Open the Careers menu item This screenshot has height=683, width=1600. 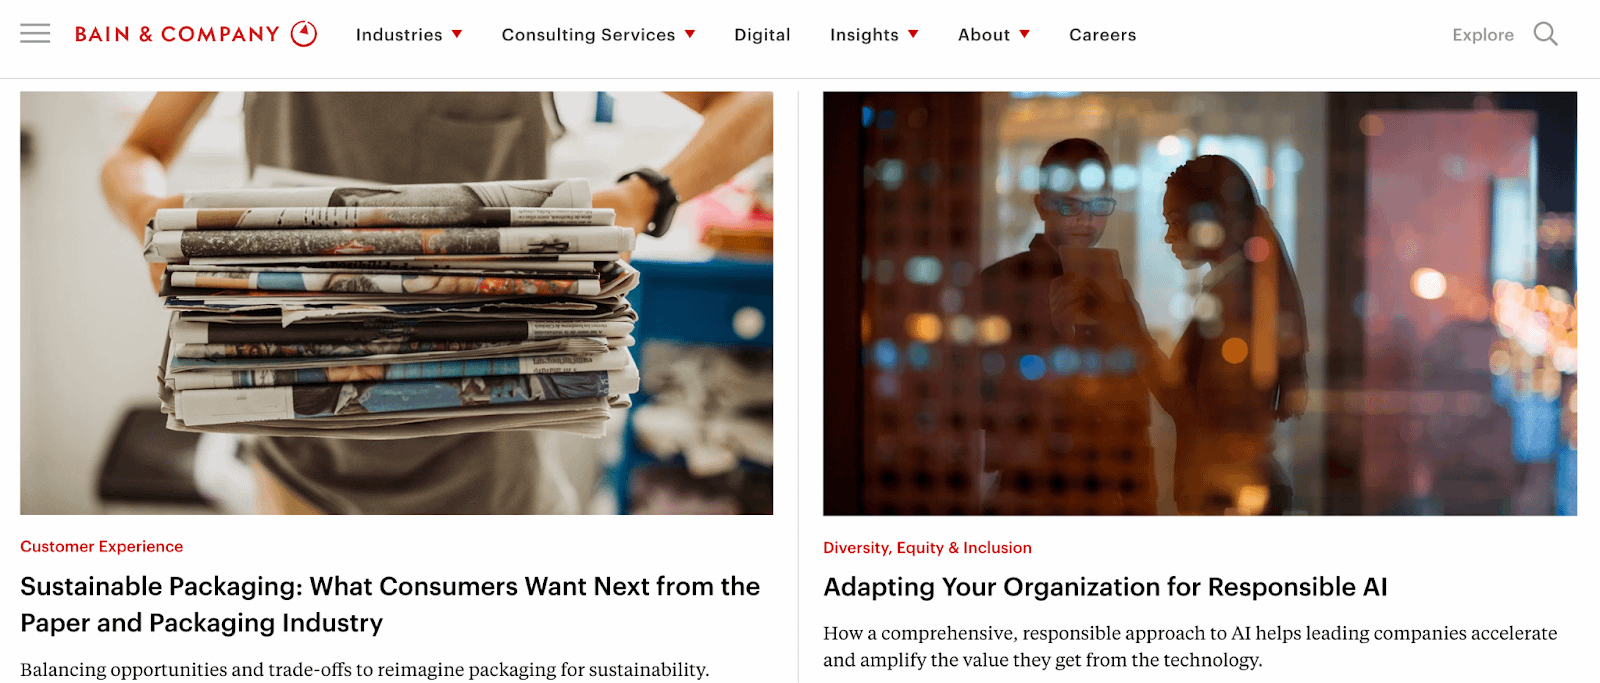(x=1102, y=35)
